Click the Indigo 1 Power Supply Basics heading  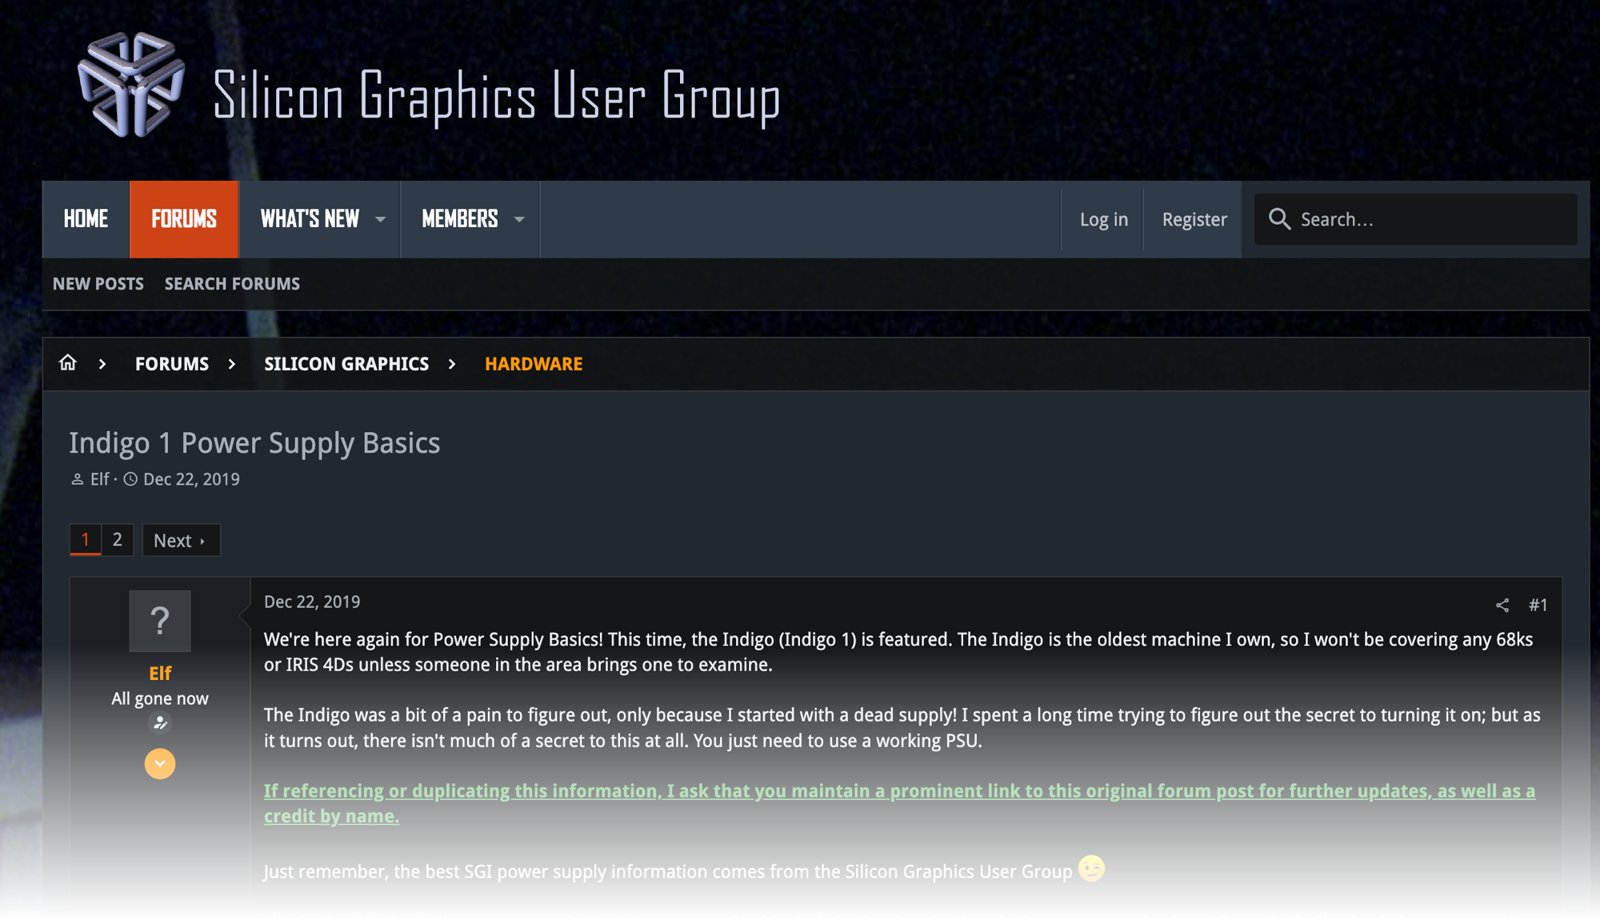[x=254, y=443]
